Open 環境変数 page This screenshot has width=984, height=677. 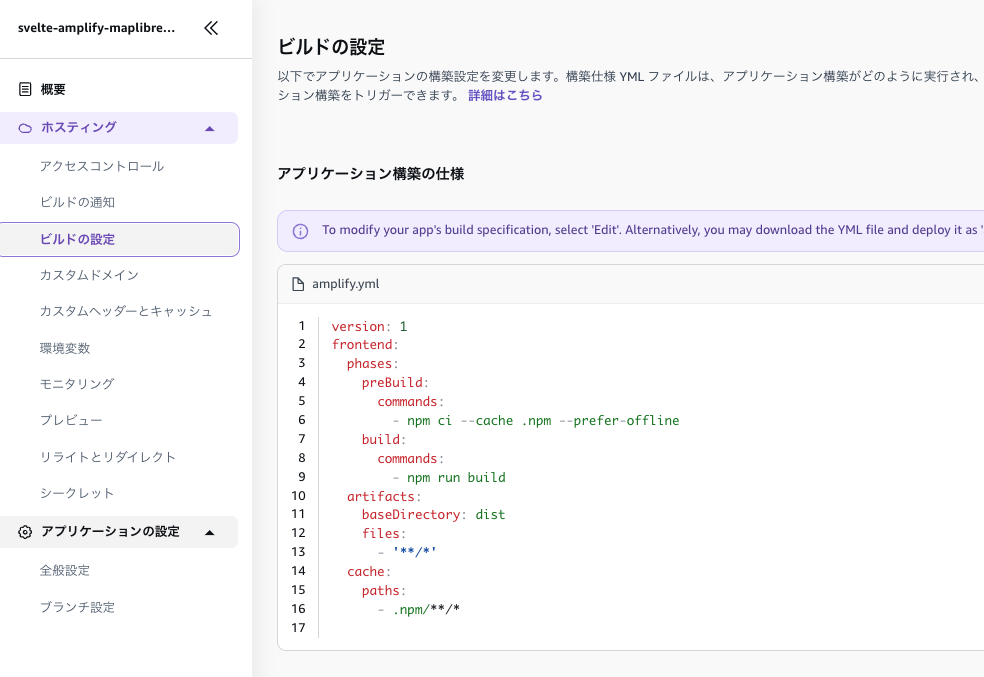tap(65, 348)
